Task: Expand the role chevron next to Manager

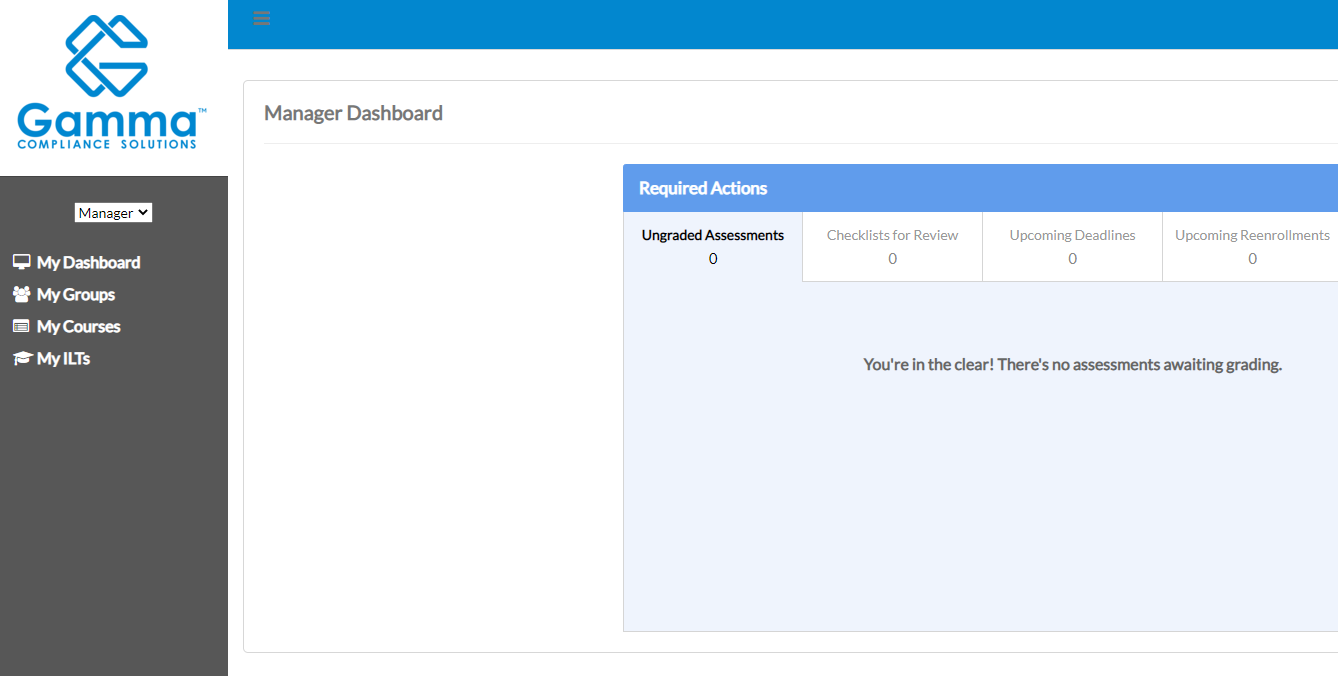Action: (x=145, y=212)
